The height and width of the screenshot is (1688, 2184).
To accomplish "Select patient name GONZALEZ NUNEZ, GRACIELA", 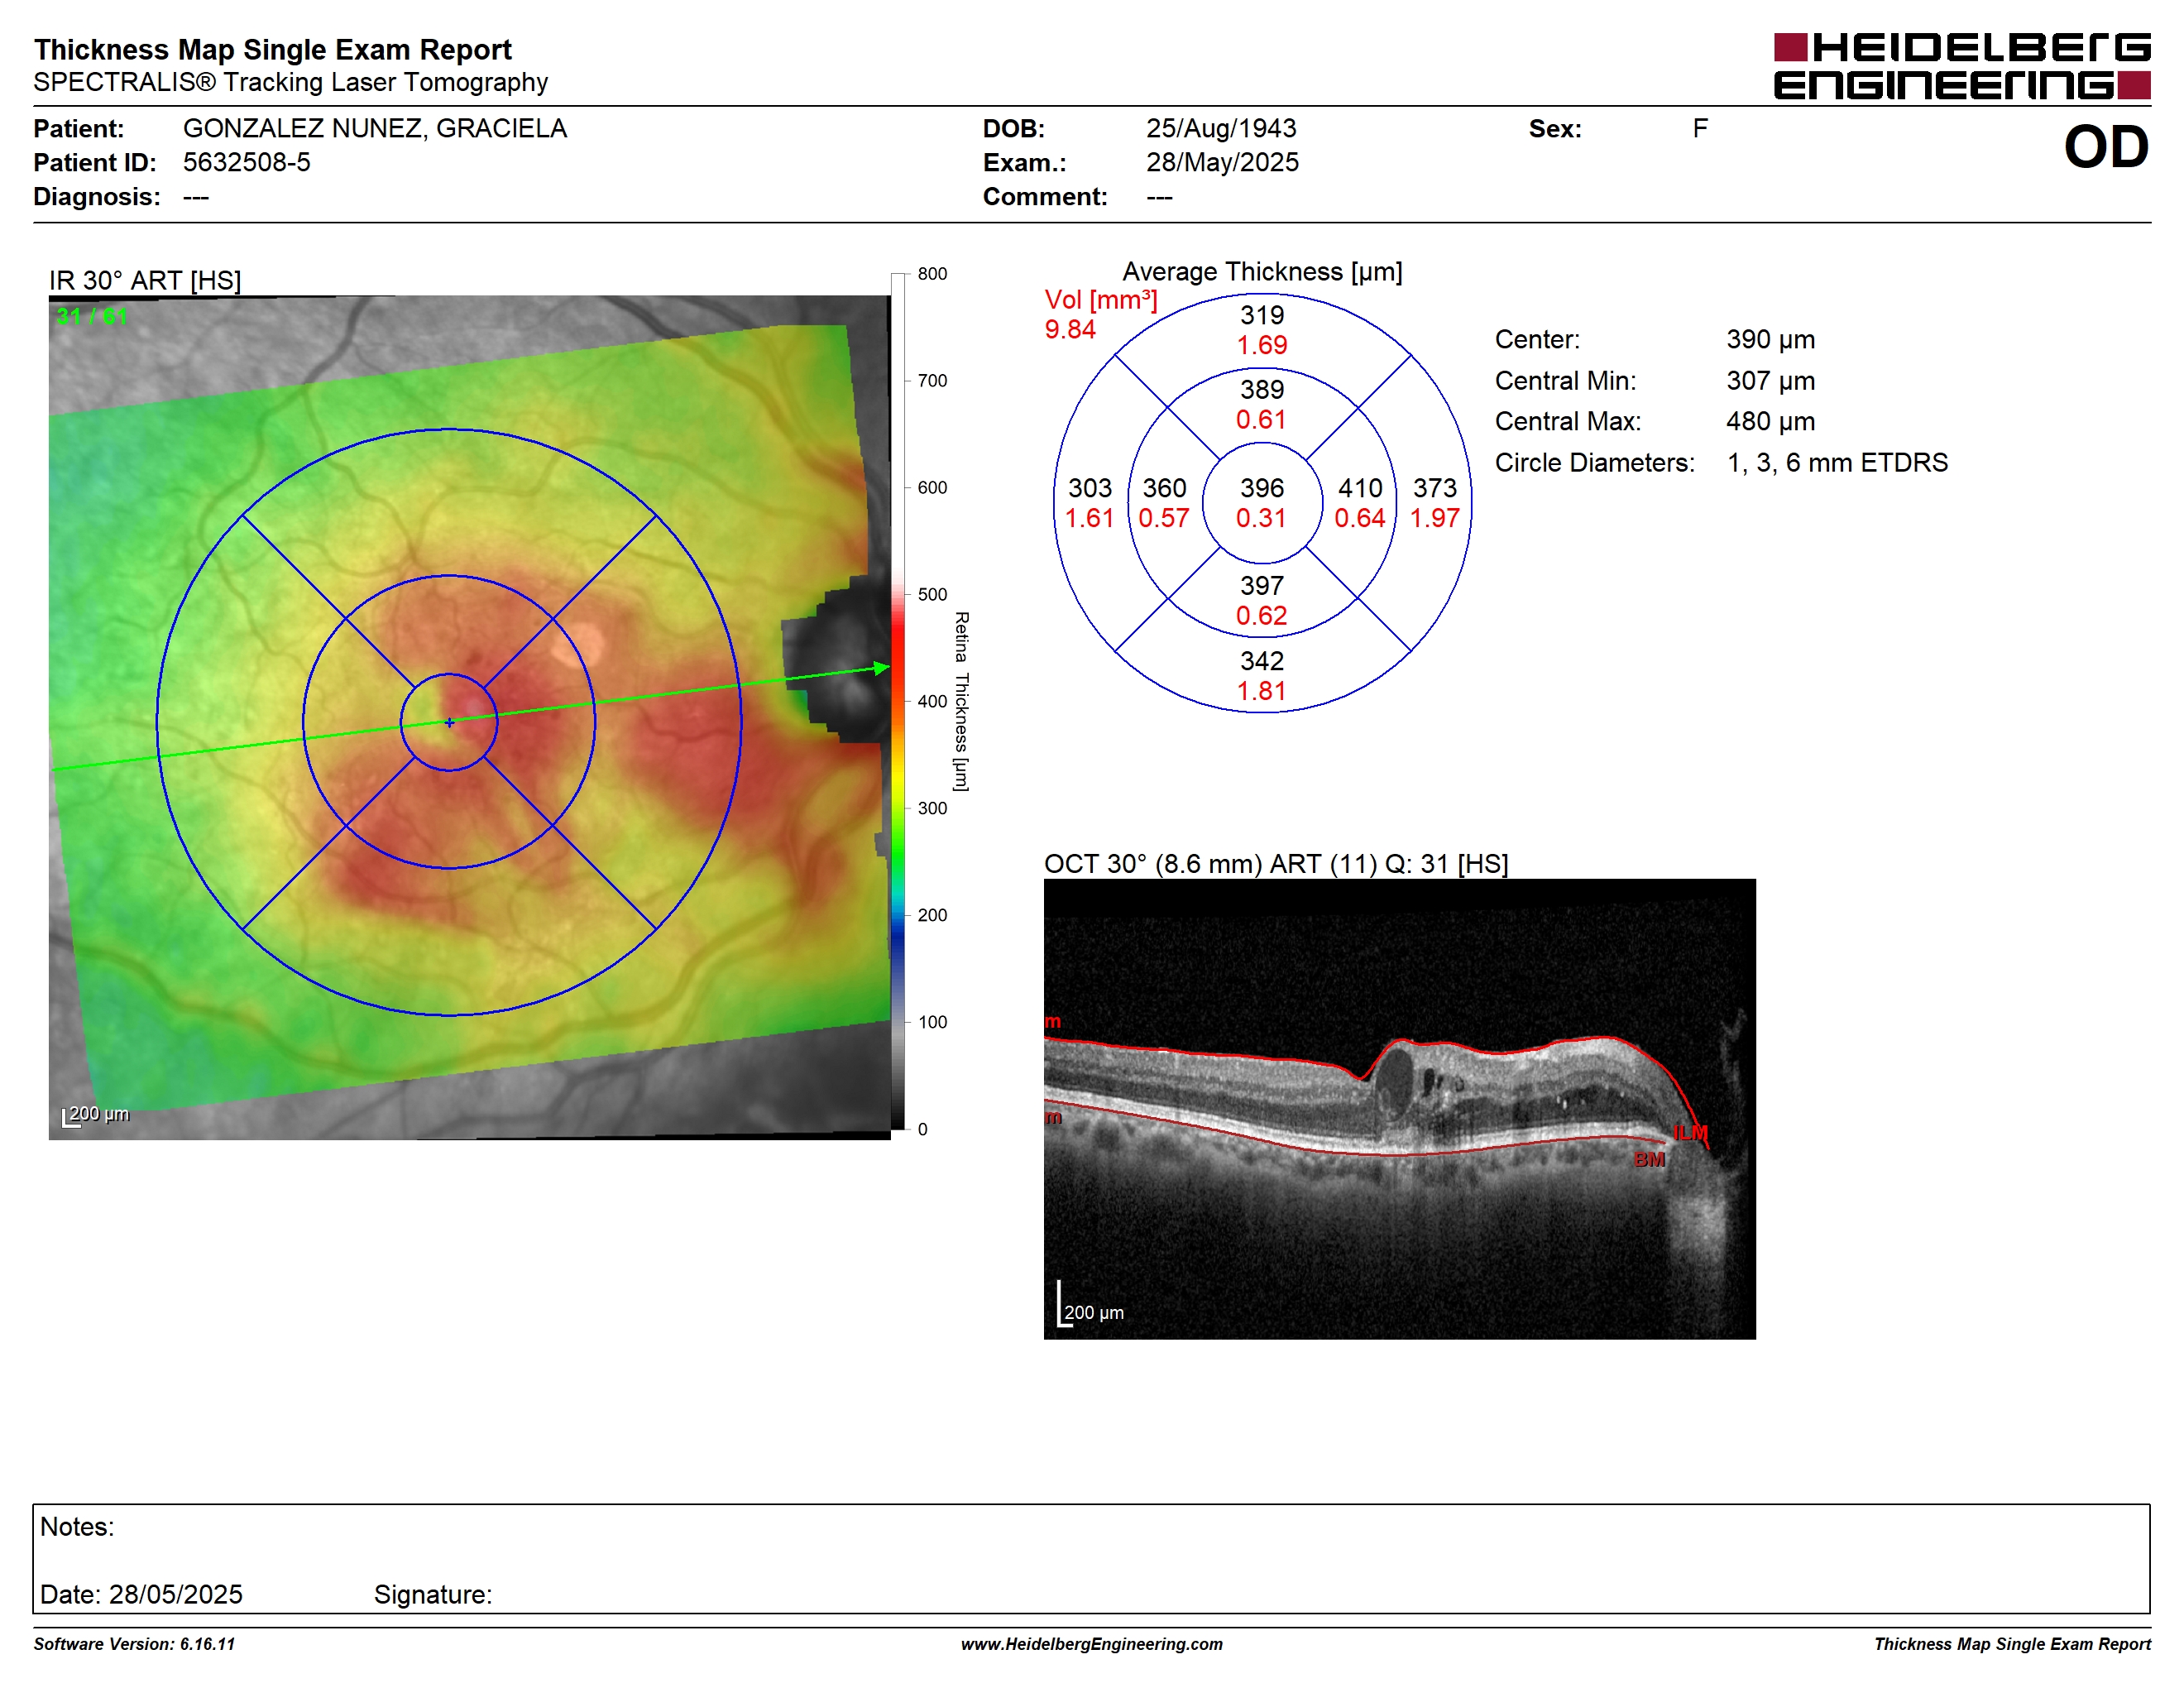I will click(374, 128).
